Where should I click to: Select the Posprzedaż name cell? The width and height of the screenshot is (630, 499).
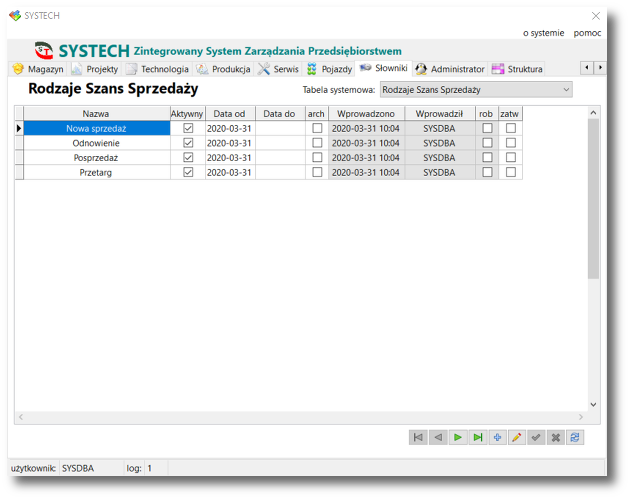96,157
